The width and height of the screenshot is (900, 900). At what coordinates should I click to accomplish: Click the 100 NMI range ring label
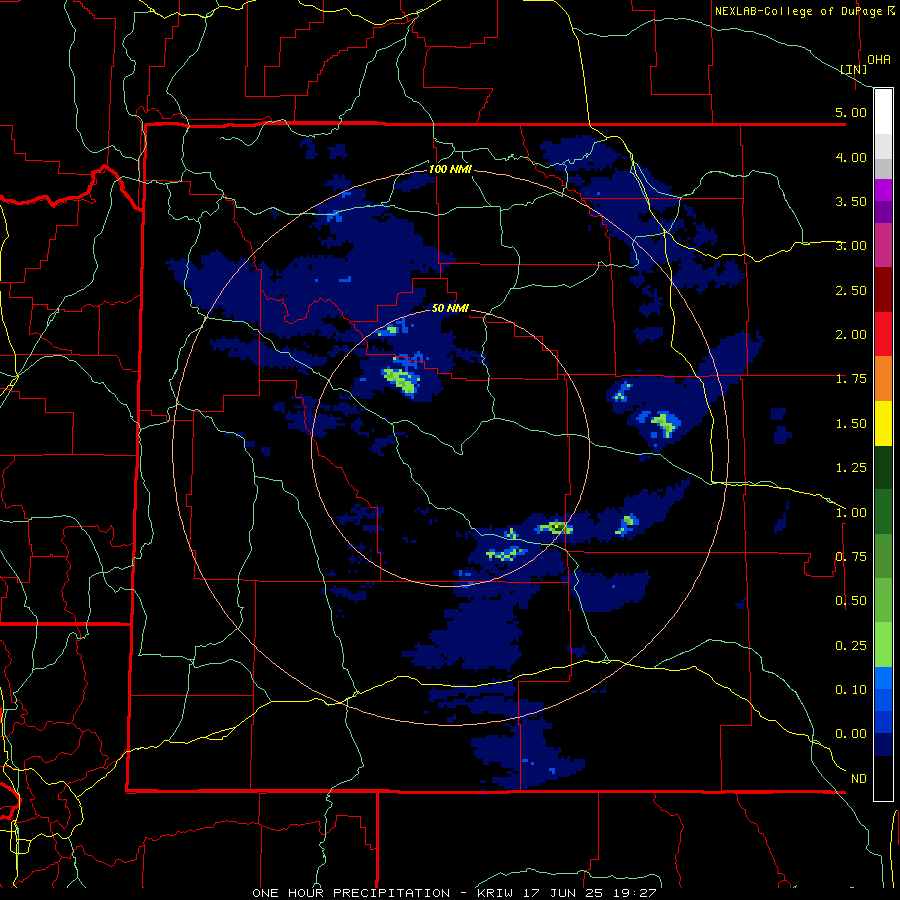coord(450,169)
